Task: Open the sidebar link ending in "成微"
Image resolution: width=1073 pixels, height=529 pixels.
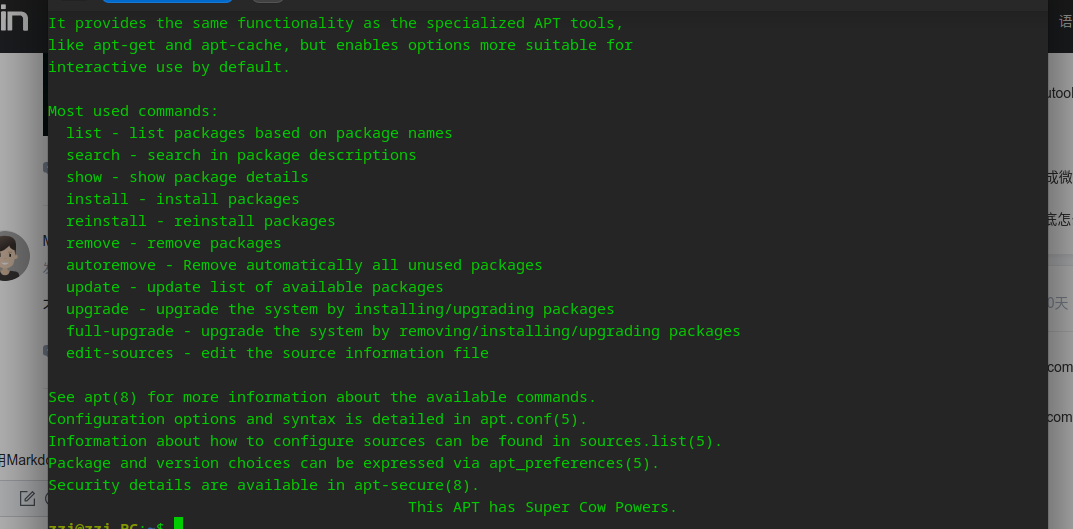Action: [1058, 177]
